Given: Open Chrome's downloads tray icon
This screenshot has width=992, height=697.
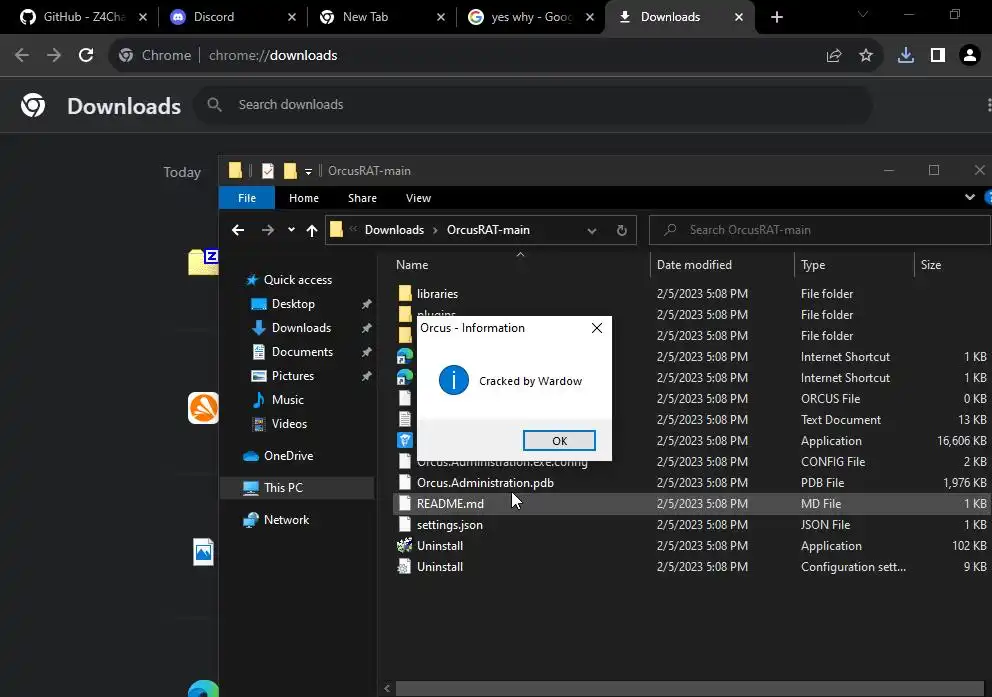Looking at the screenshot, I should [906, 56].
